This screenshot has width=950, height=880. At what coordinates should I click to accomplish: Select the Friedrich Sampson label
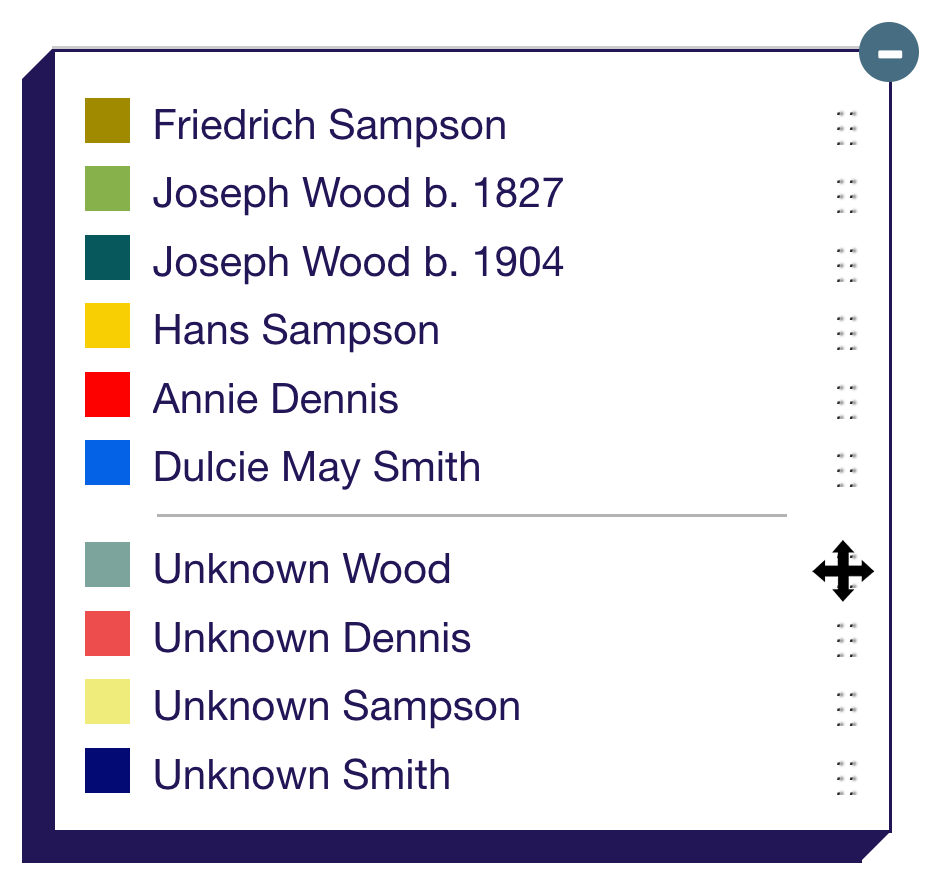pyautogui.click(x=330, y=125)
